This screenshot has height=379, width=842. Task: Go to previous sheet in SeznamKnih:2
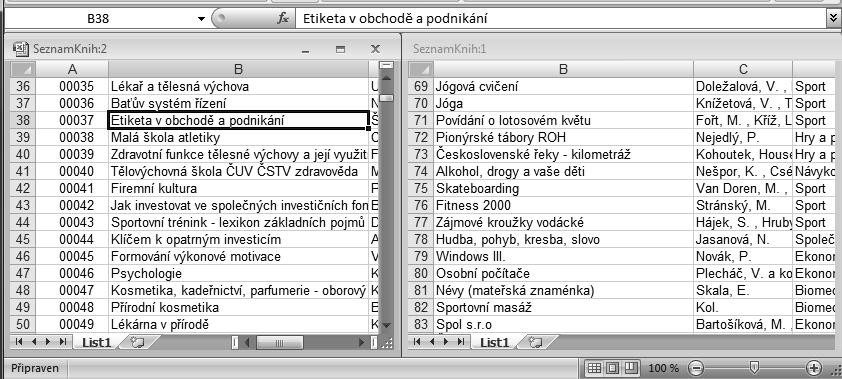(x=33, y=341)
